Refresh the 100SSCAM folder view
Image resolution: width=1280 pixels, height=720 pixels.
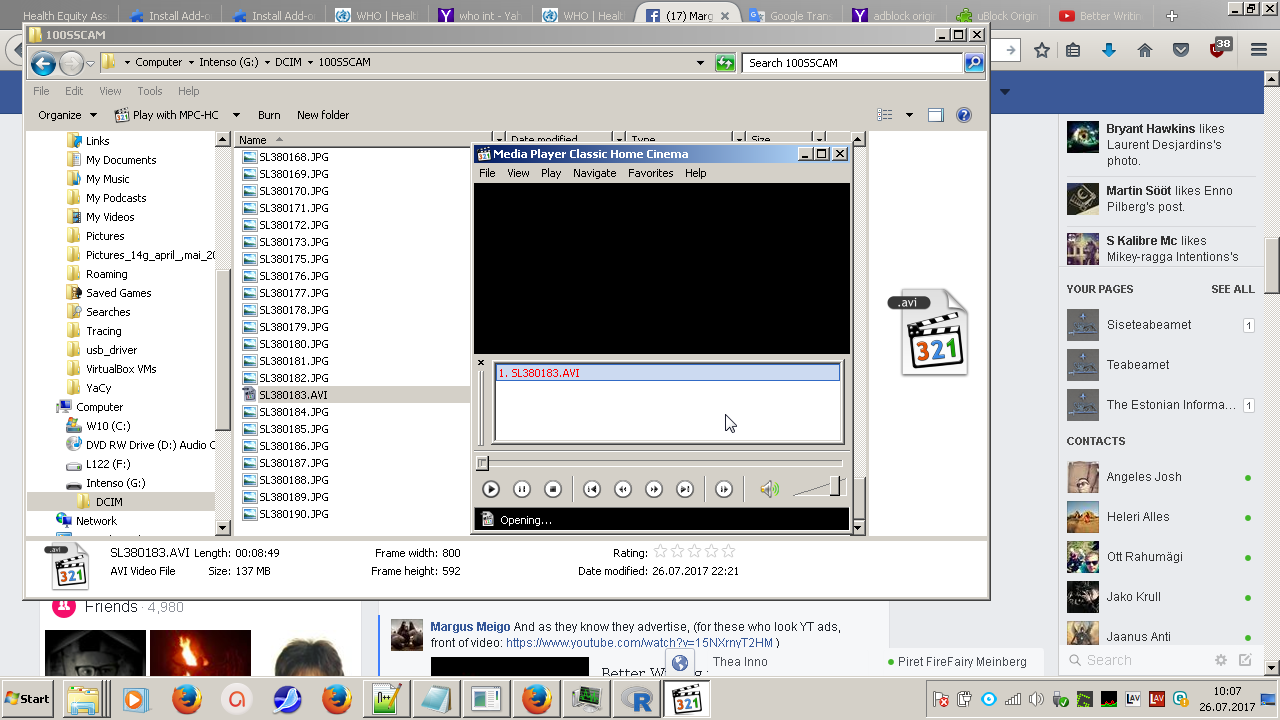[725, 63]
